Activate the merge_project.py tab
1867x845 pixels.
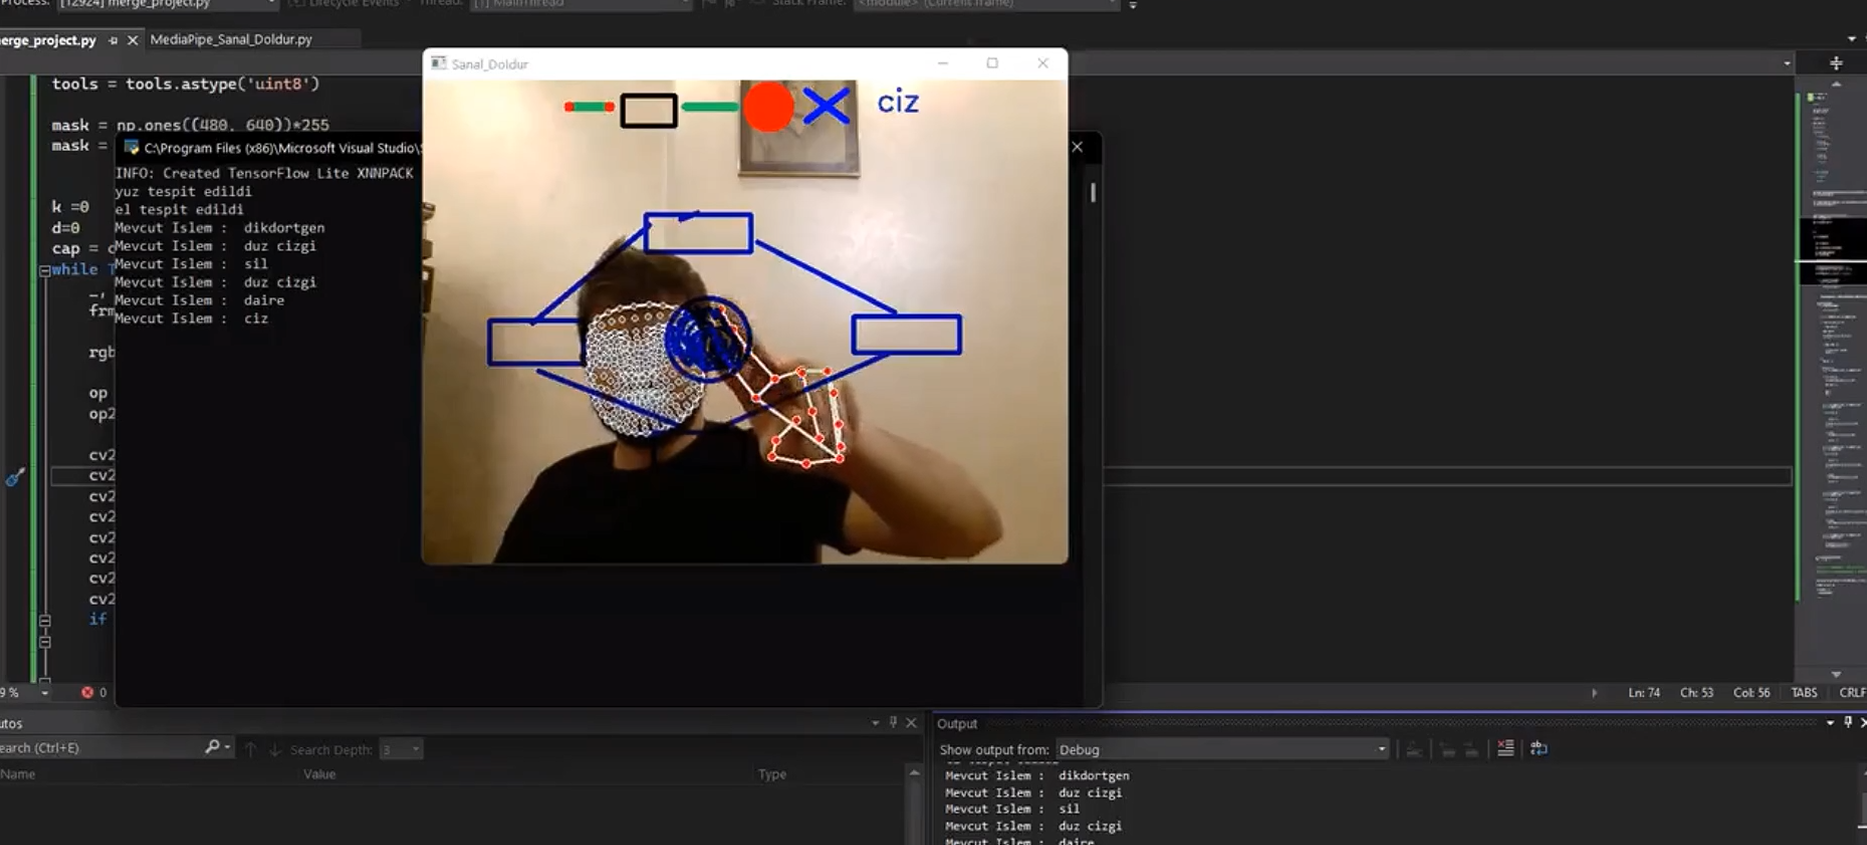48,40
